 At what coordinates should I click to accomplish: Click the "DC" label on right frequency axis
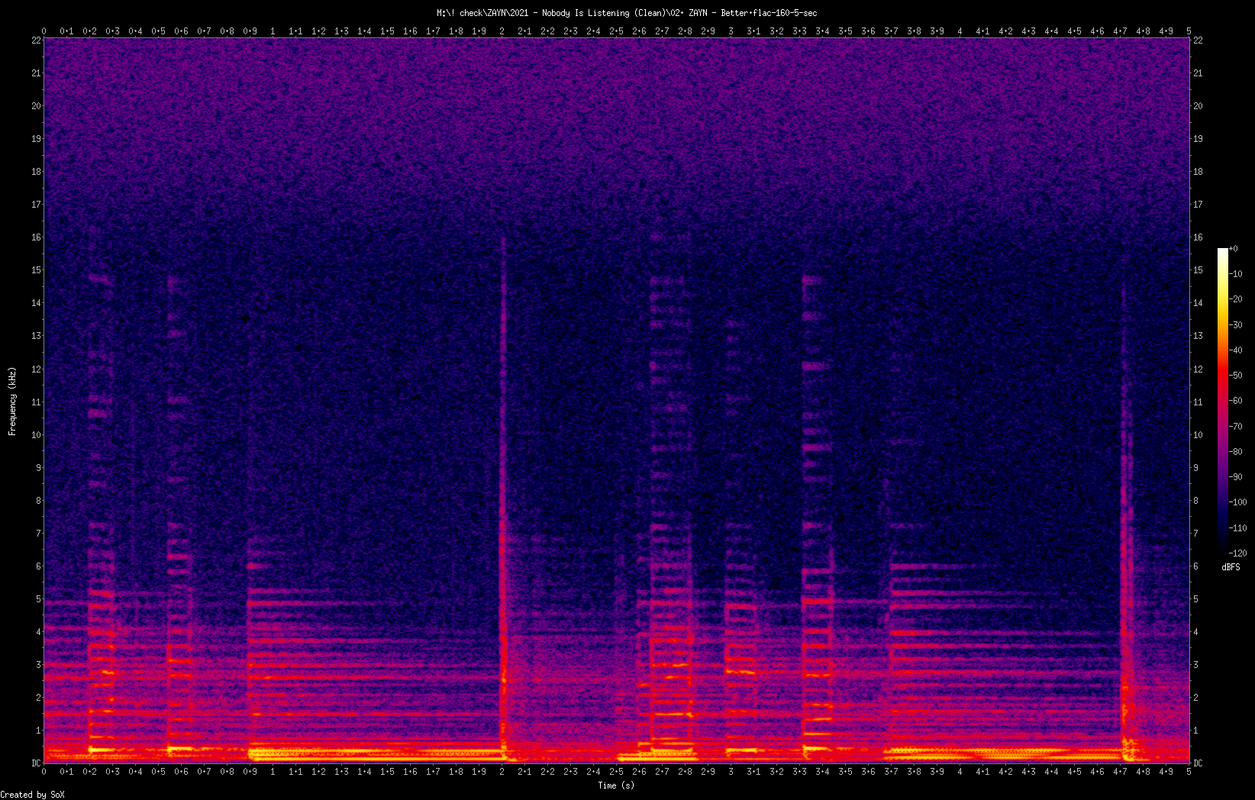(x=1198, y=763)
